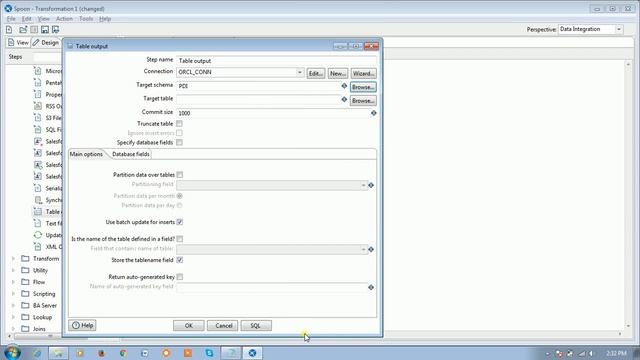Click the Spoon application taskbar icon
The height and width of the screenshot is (360, 640).
pyautogui.click(x=252, y=353)
